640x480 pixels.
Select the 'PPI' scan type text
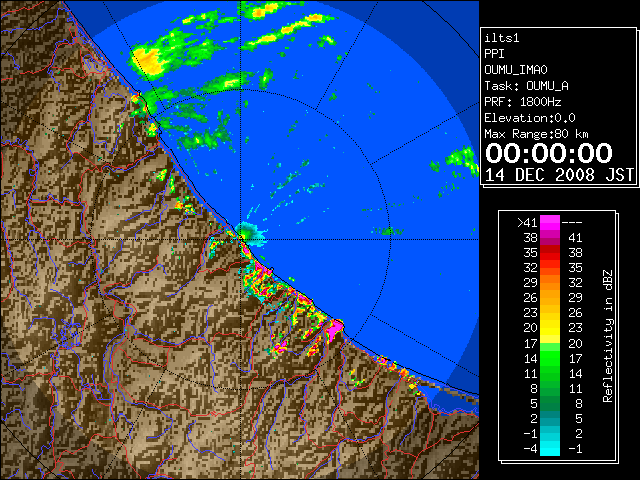[x=494, y=54]
